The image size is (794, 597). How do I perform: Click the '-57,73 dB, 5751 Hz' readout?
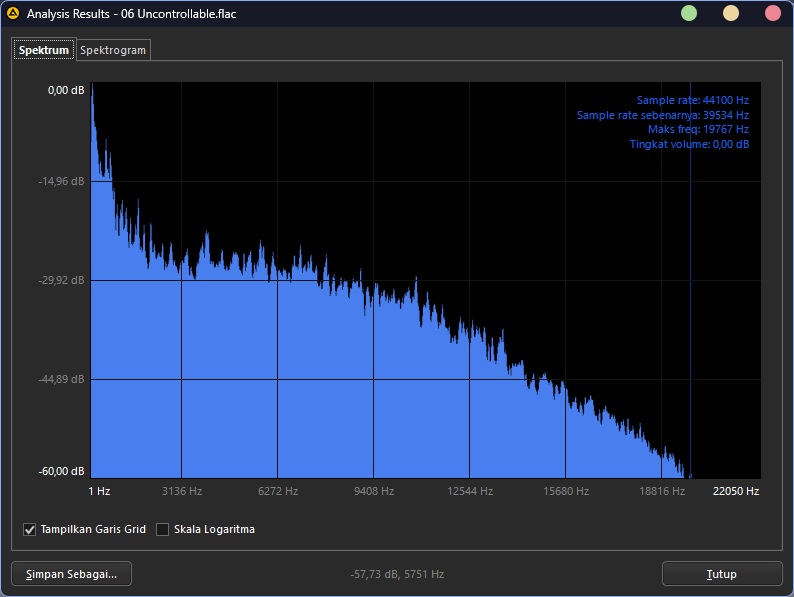point(397,574)
